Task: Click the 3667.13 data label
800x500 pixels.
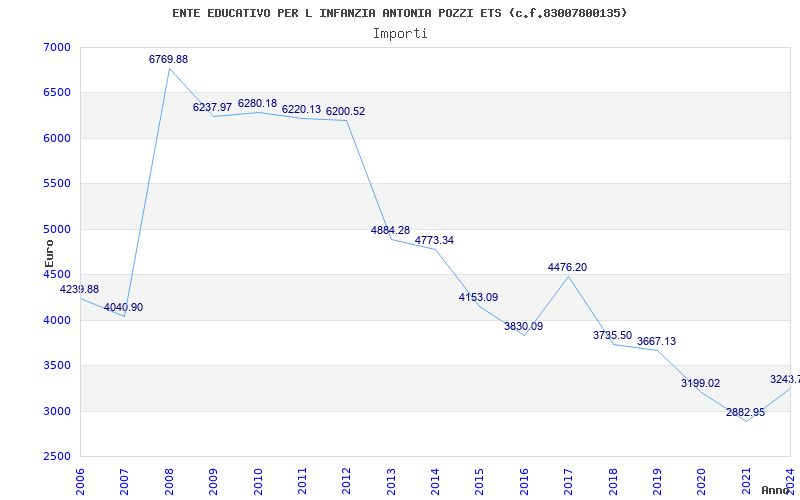Action: (656, 341)
